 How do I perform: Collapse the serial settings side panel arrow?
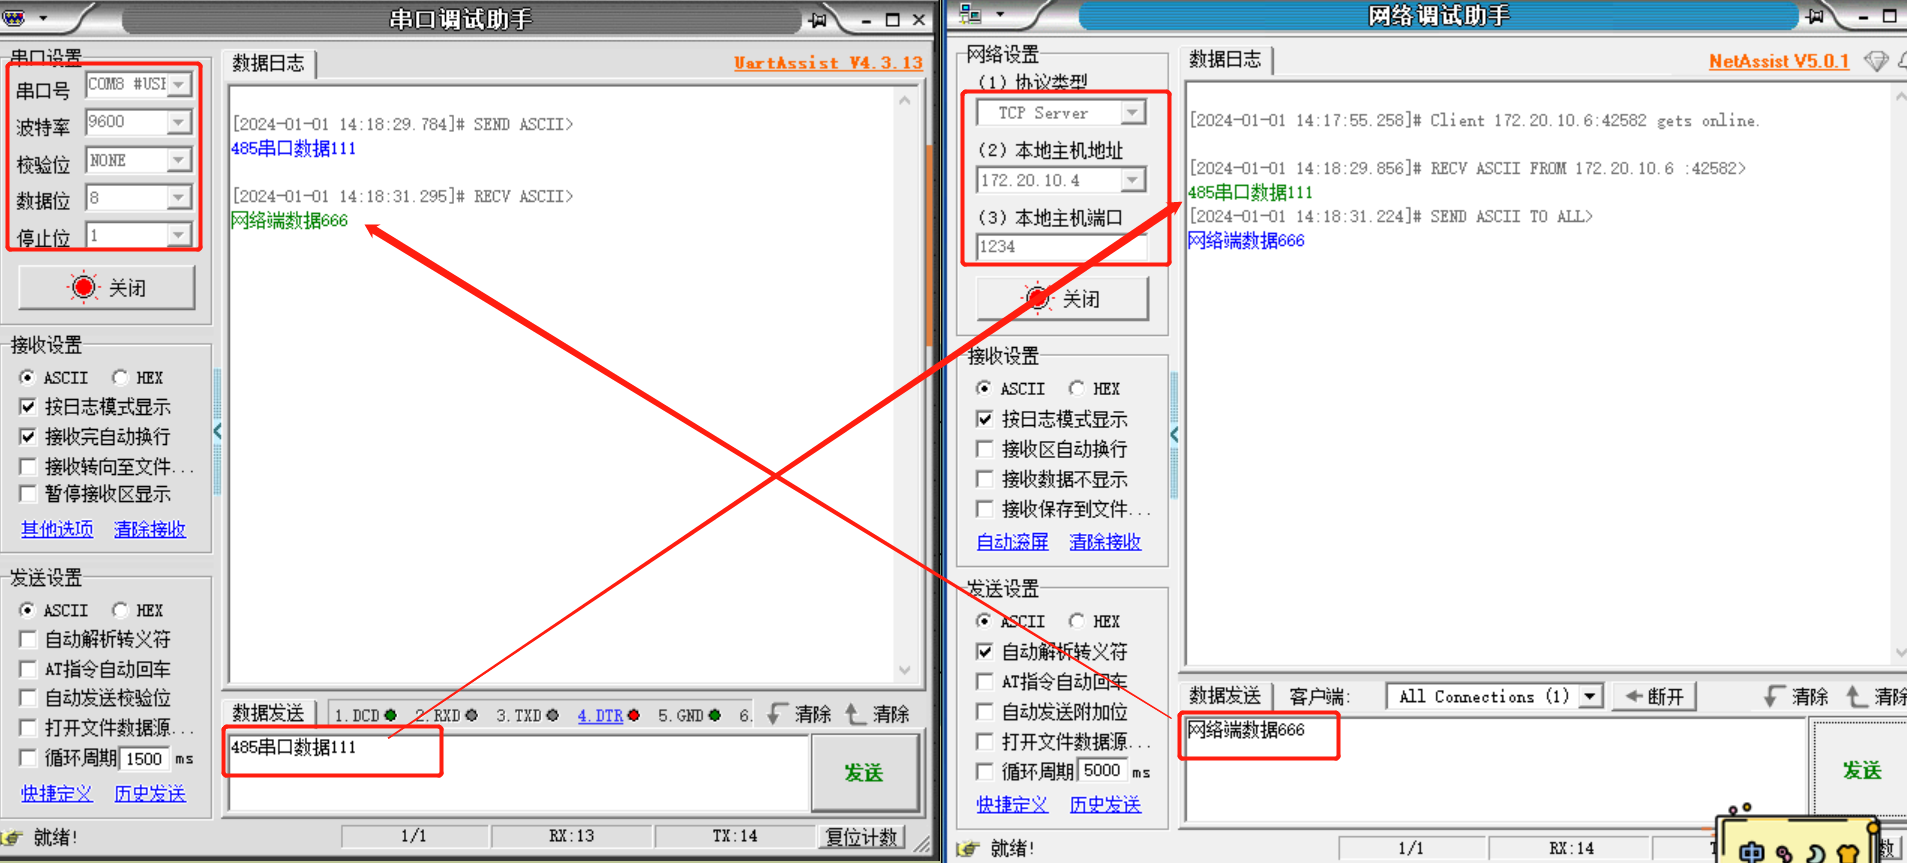217,432
